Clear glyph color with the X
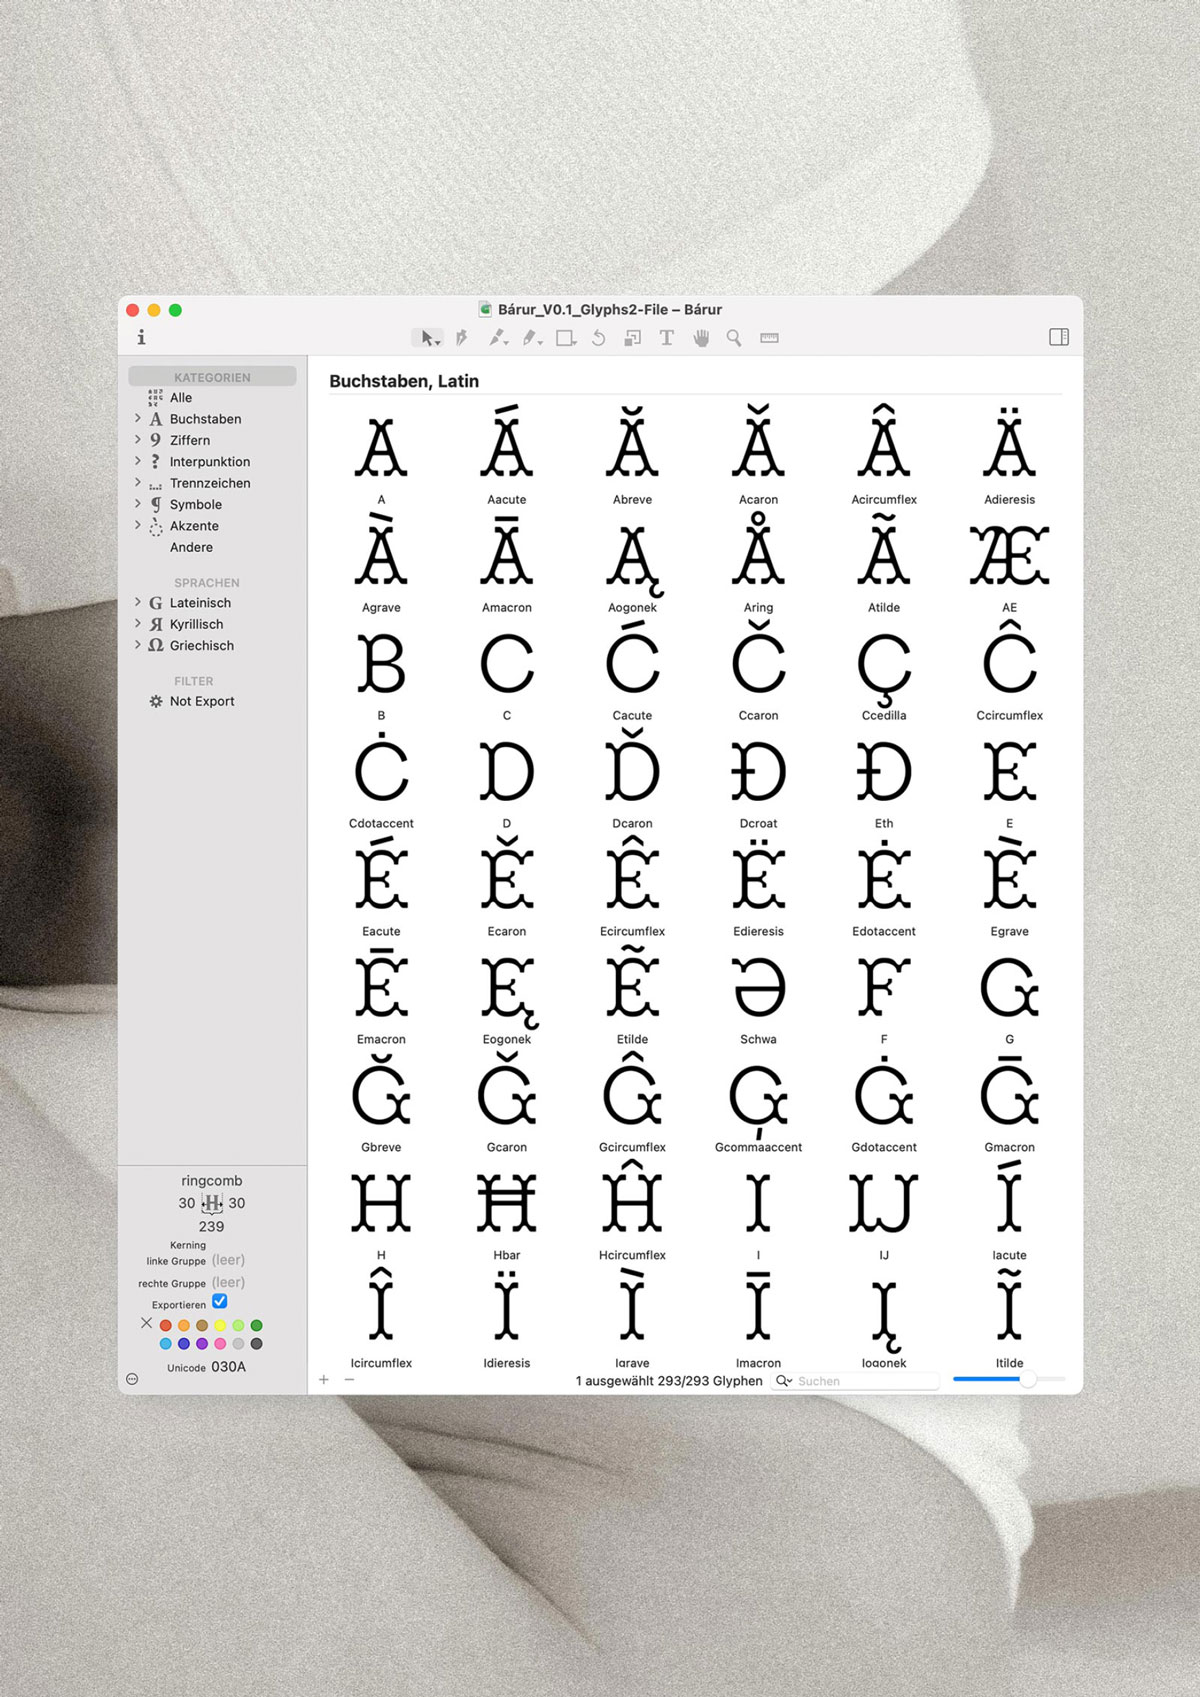 tap(147, 1323)
